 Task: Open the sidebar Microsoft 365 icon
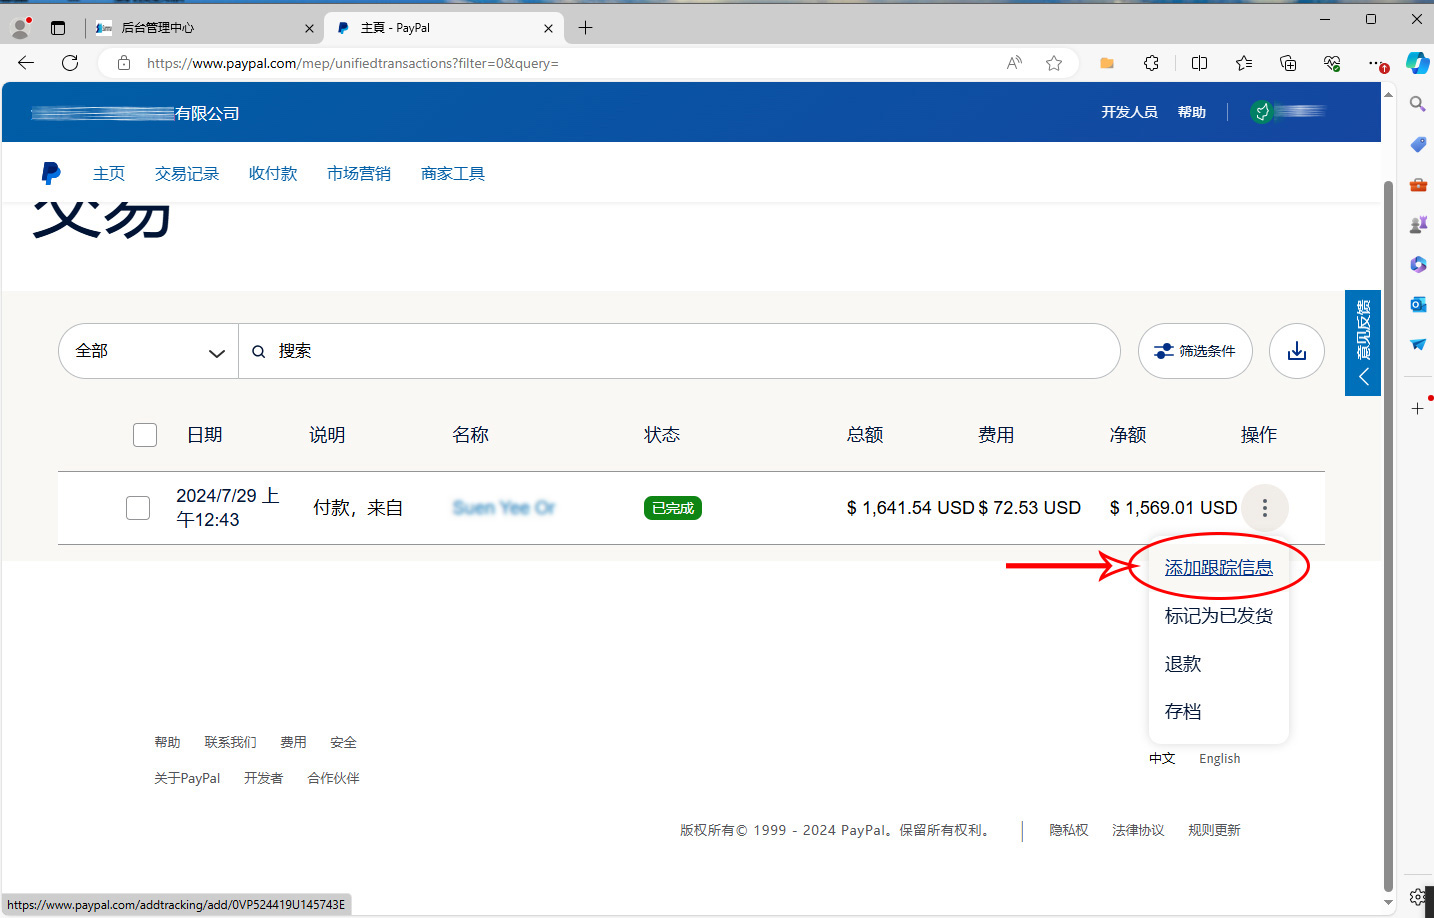coord(1417,264)
